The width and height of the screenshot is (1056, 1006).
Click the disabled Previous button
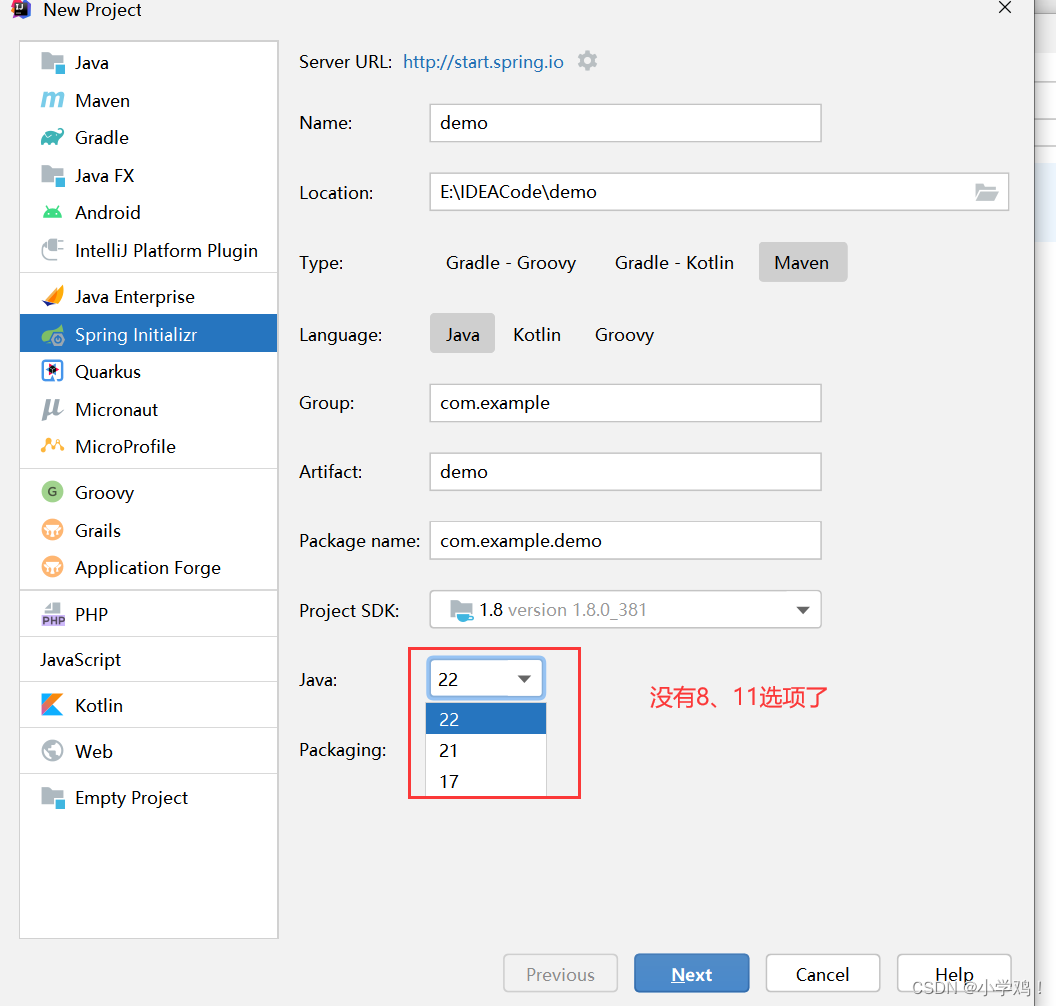pyautogui.click(x=560, y=974)
